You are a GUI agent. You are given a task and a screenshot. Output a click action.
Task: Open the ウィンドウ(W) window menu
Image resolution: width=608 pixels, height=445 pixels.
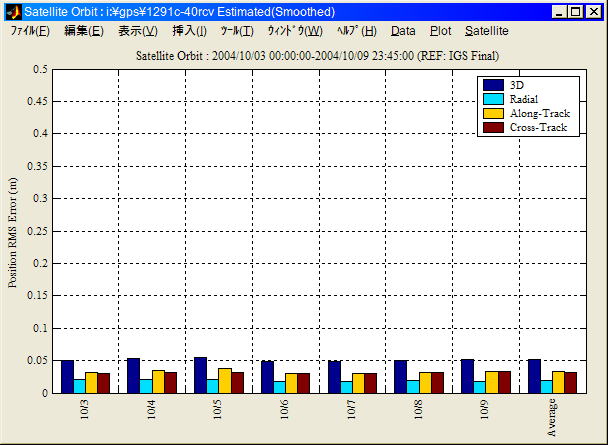click(x=294, y=31)
